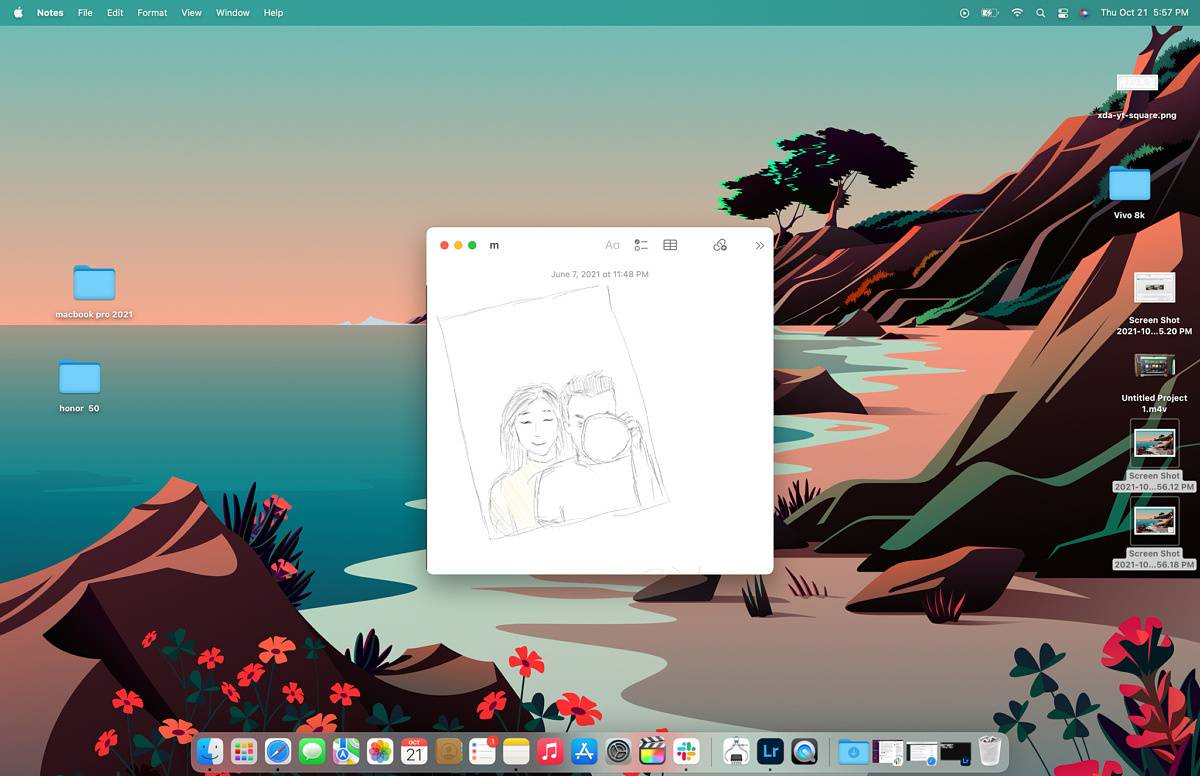Viewport: 1200px width, 776px height.
Task: Open the Notes application menu
Action: pyautogui.click(x=50, y=13)
